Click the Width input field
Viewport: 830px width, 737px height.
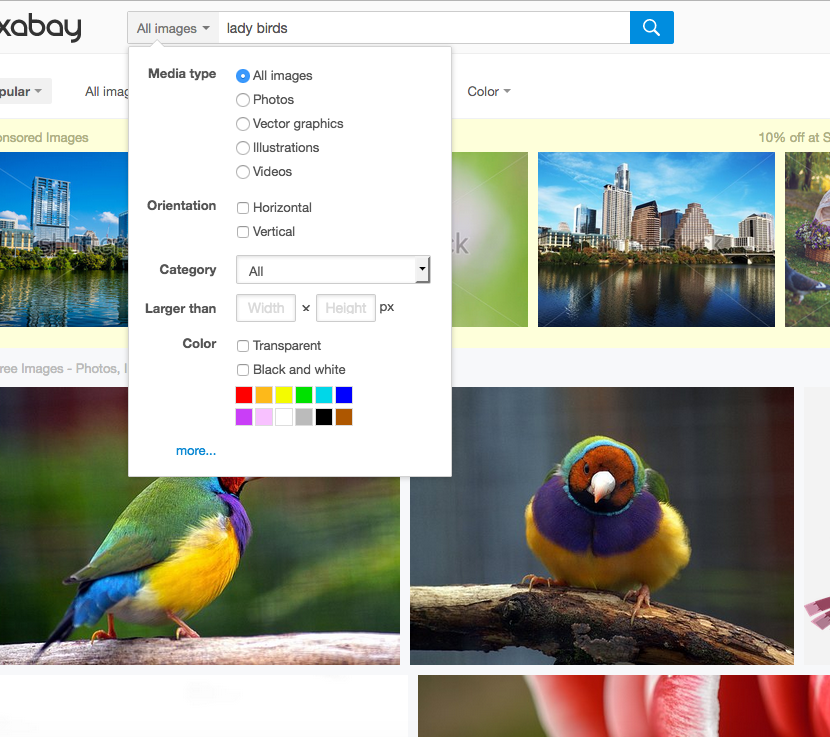coord(266,308)
